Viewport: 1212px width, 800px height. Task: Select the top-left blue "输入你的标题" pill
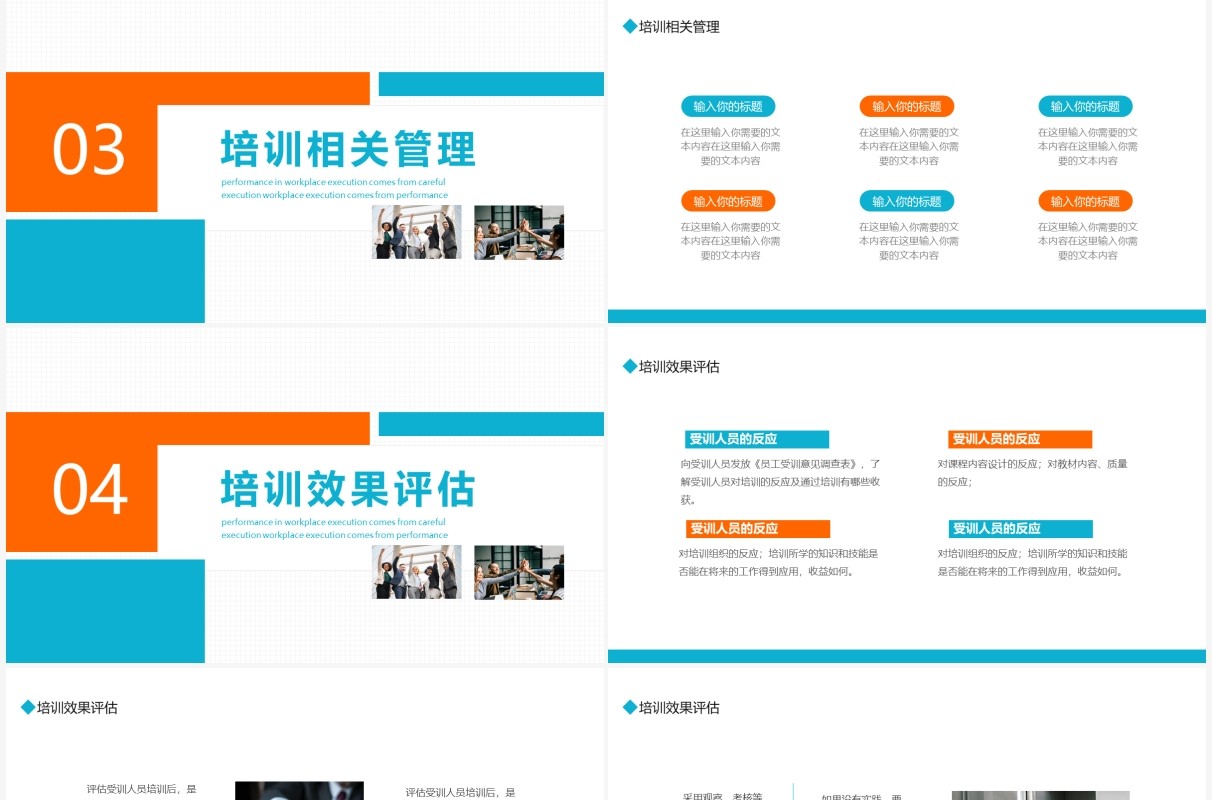coord(728,106)
